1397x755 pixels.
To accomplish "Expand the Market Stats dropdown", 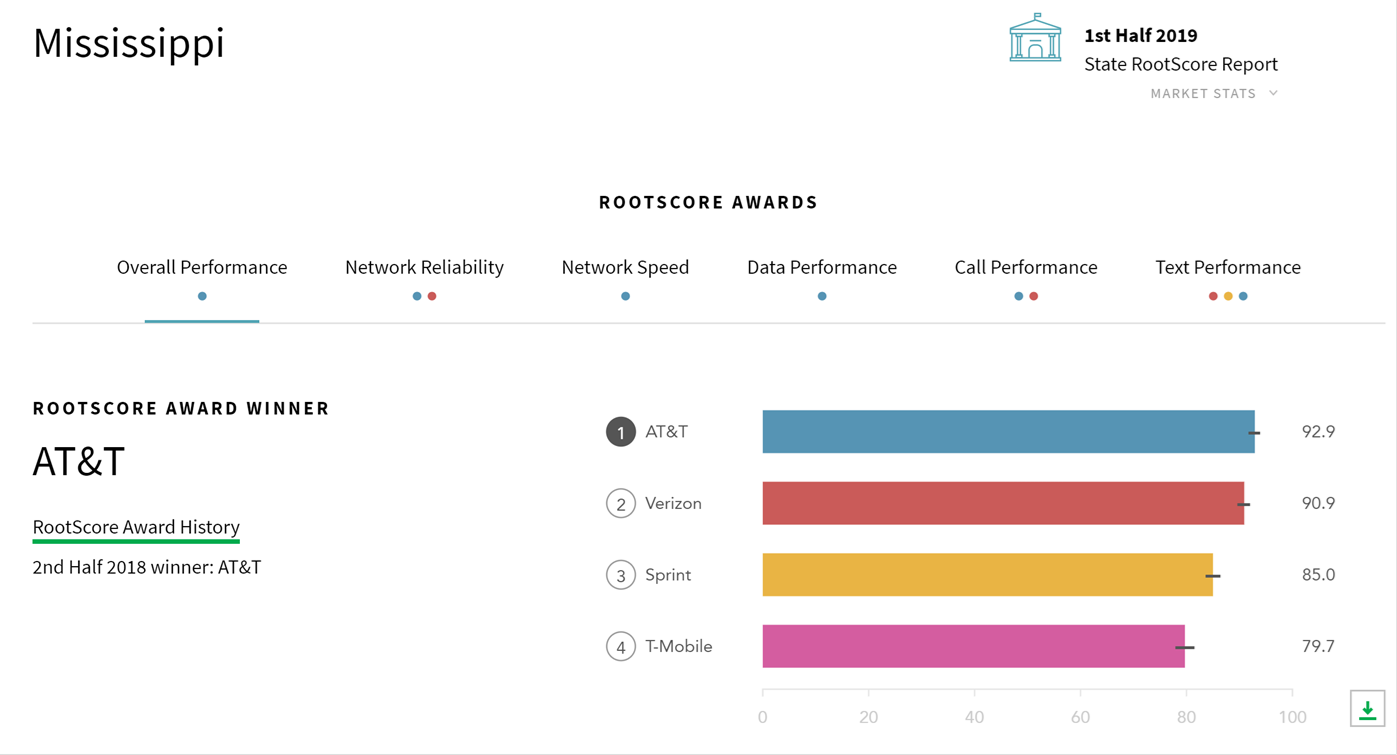I will click(1213, 94).
